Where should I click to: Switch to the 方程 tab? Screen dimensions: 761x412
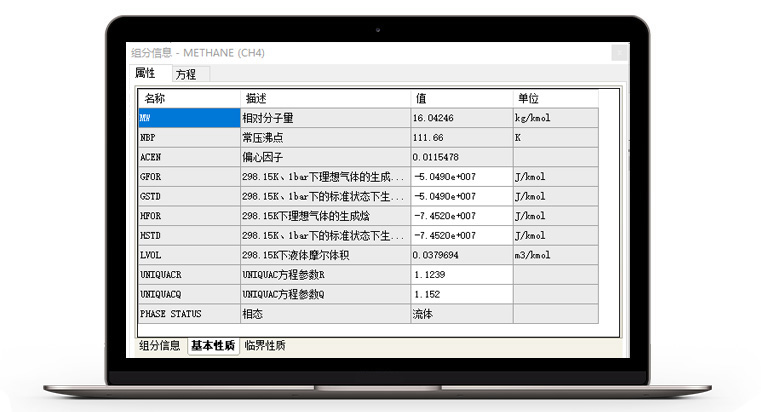tap(185, 75)
